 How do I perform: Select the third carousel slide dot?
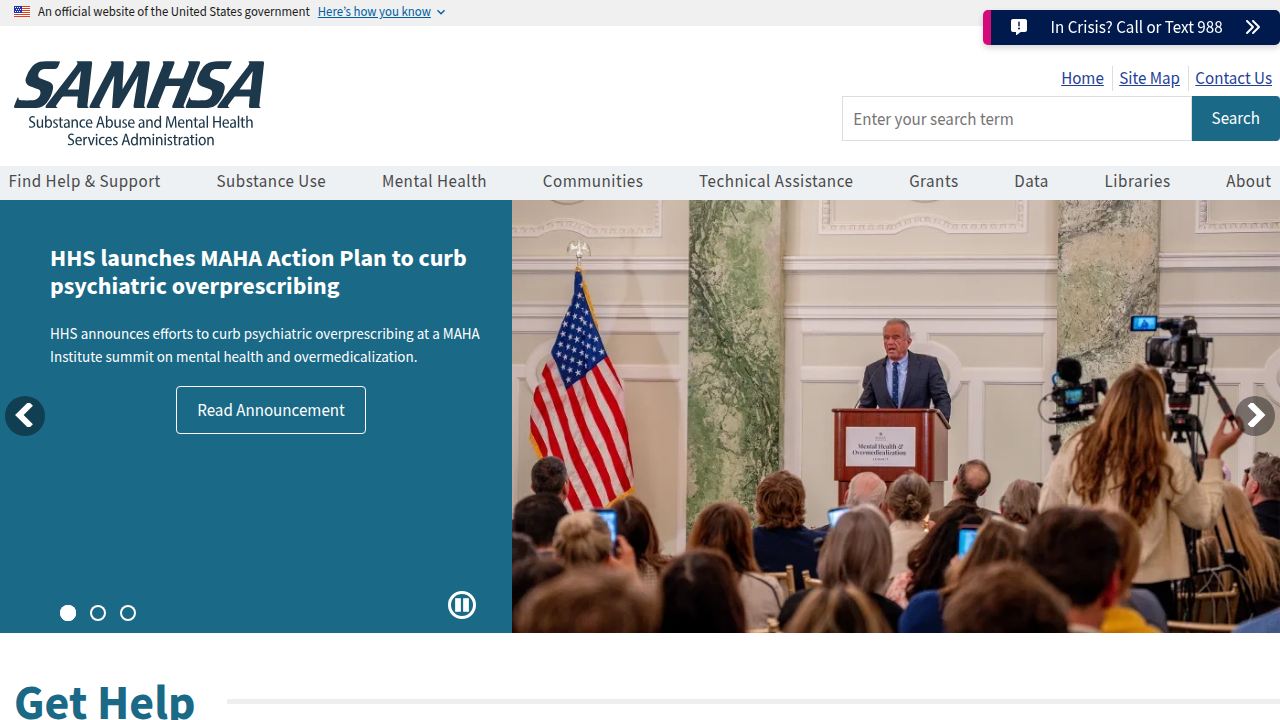point(128,613)
